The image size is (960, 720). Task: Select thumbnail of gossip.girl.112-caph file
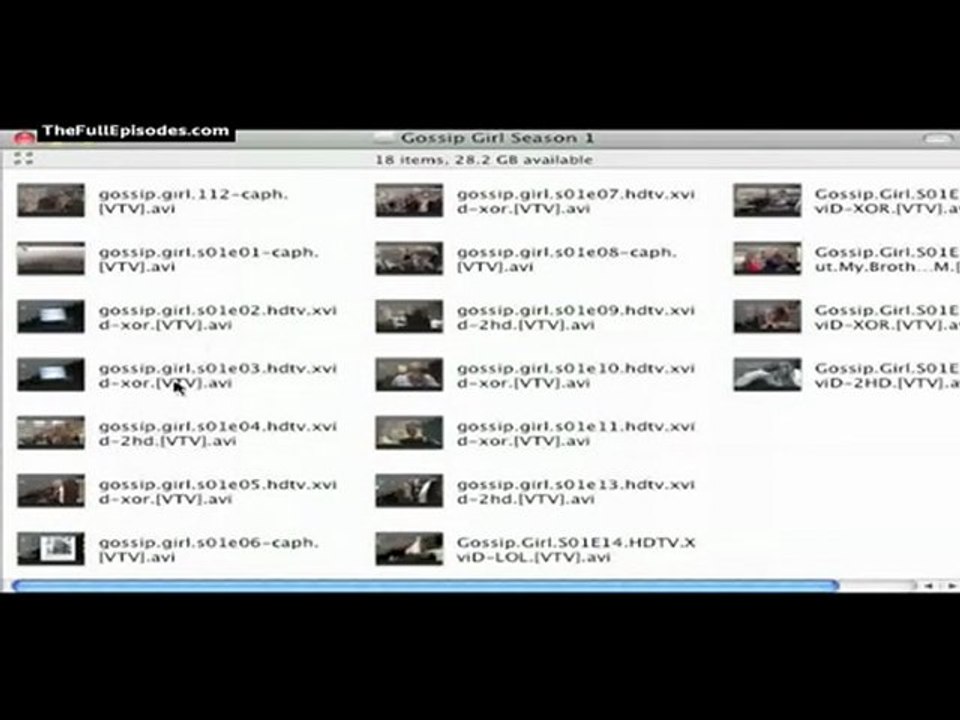51,200
